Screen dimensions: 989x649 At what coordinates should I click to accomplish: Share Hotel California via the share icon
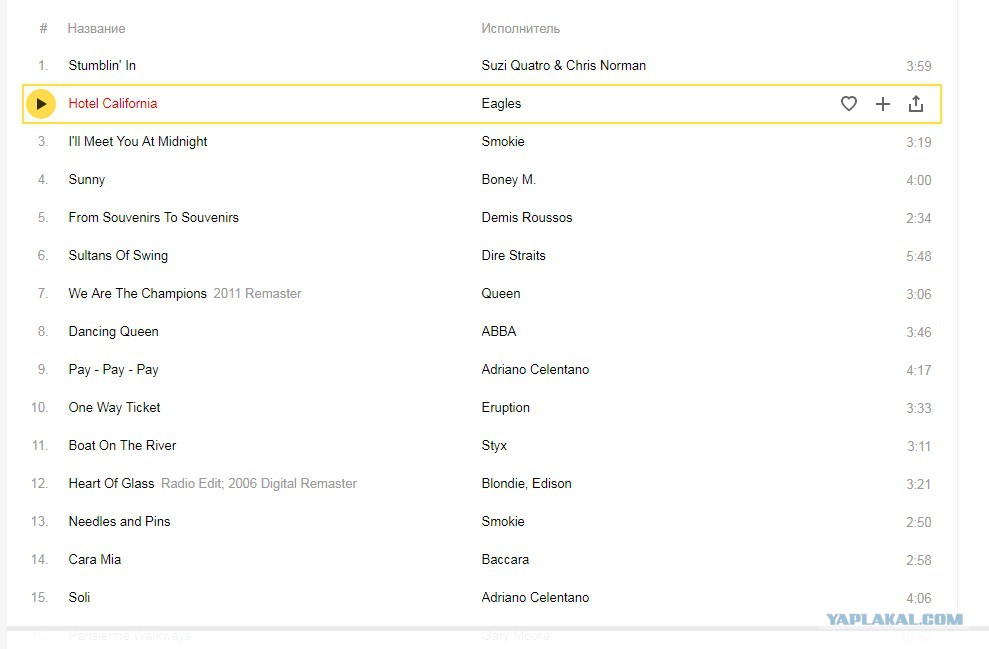(x=916, y=103)
